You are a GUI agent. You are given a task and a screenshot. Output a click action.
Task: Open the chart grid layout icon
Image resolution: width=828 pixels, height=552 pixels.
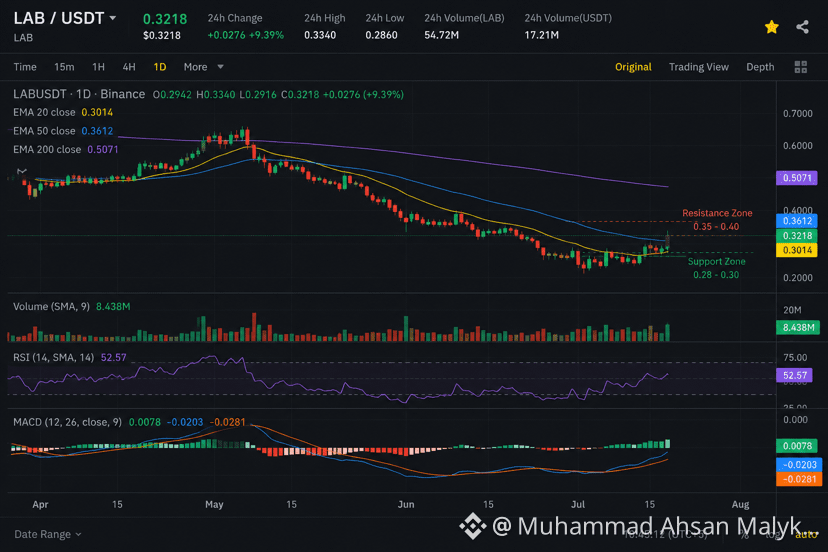click(x=801, y=67)
